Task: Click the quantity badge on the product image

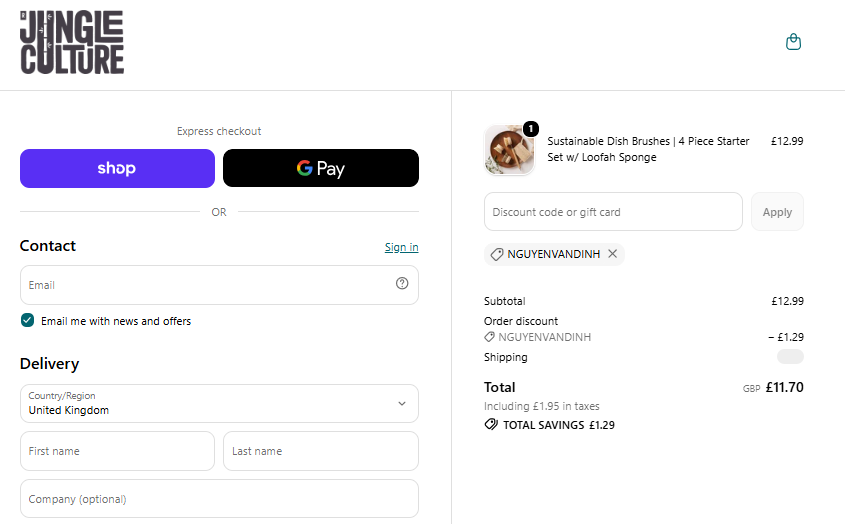Action: 531,129
